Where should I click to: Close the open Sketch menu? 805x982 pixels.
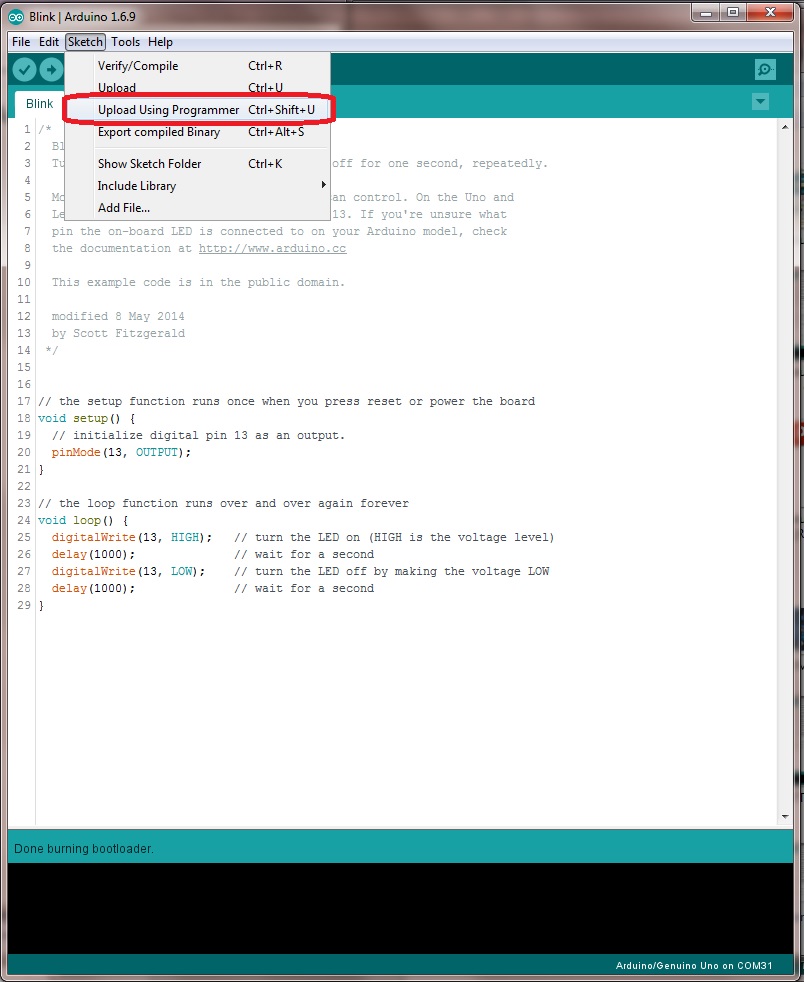(85, 42)
